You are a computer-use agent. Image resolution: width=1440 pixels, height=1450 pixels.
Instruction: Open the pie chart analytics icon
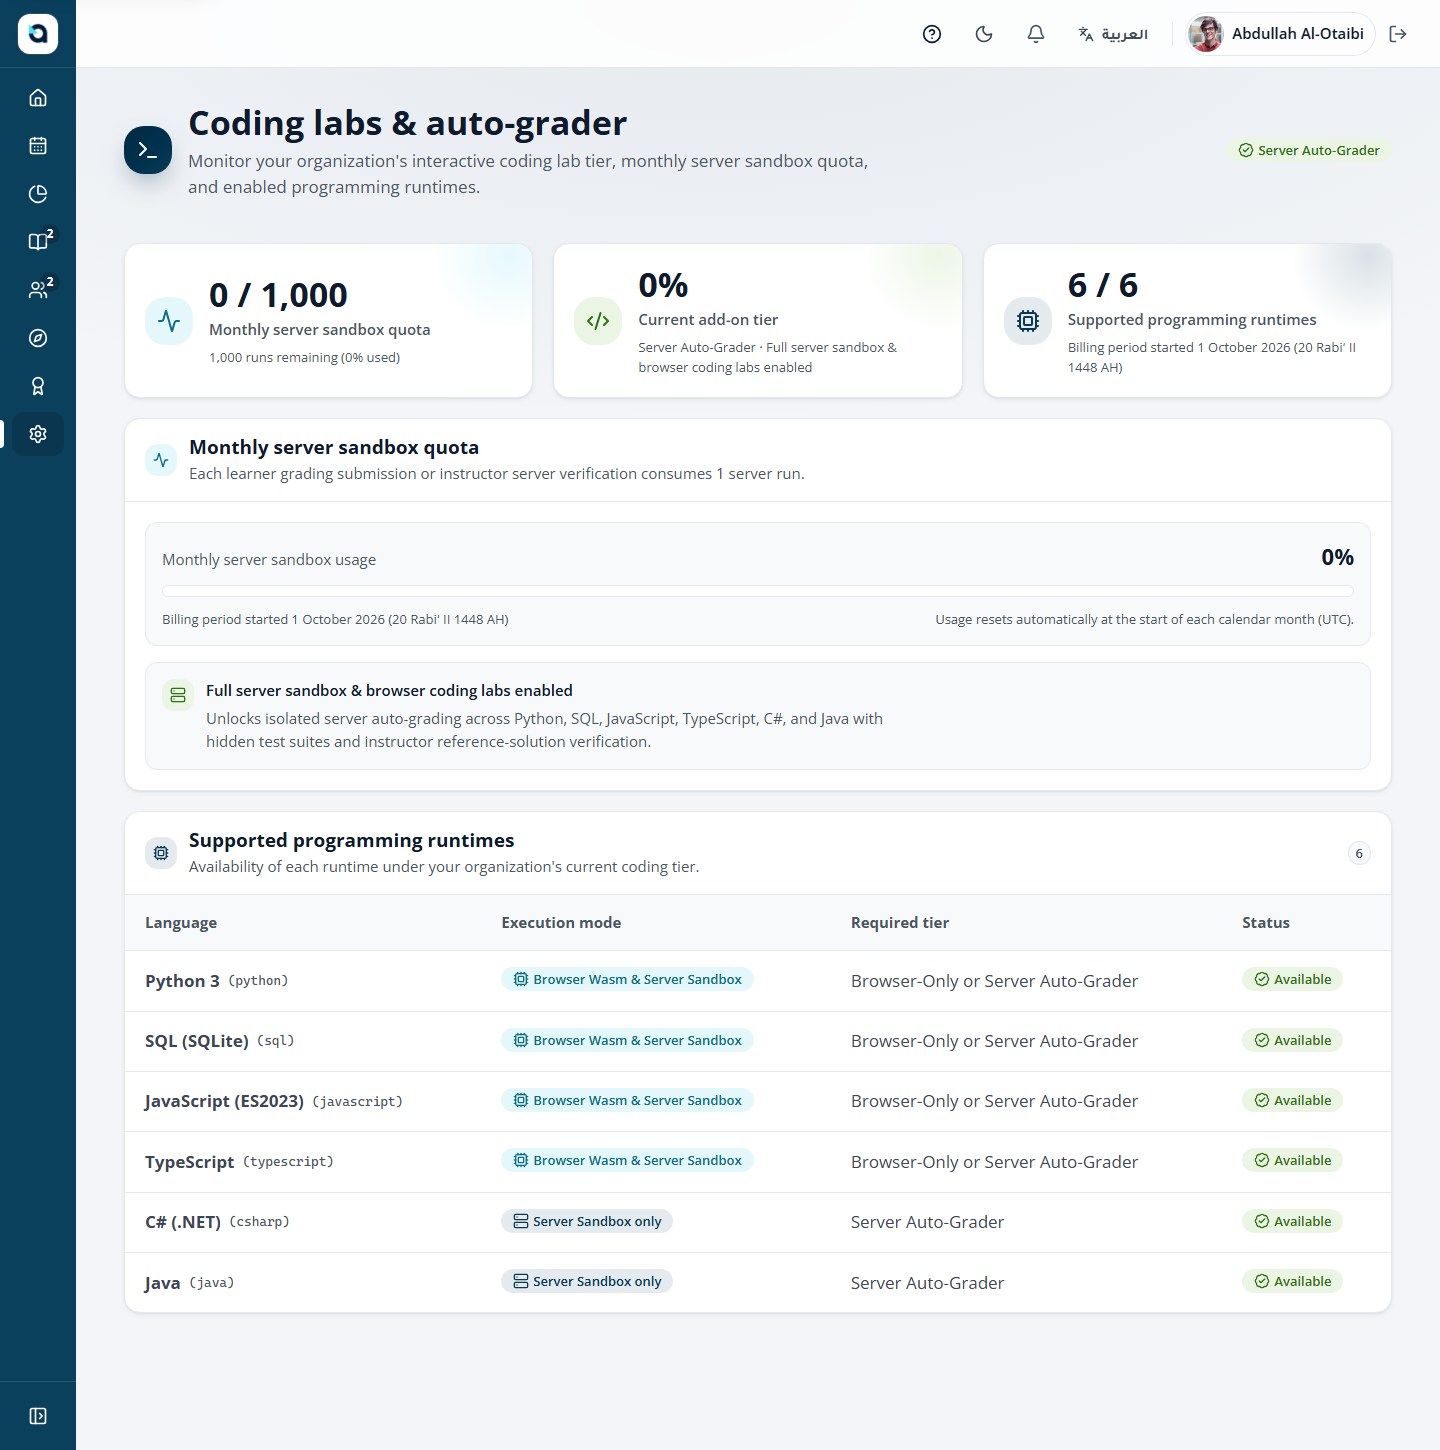pyautogui.click(x=38, y=193)
